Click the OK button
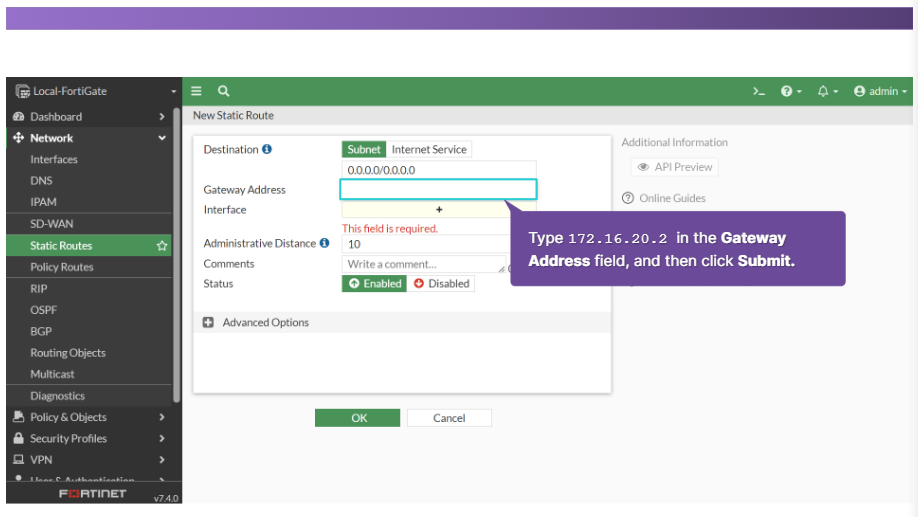The width and height of the screenshot is (918, 517). [x=357, y=418]
